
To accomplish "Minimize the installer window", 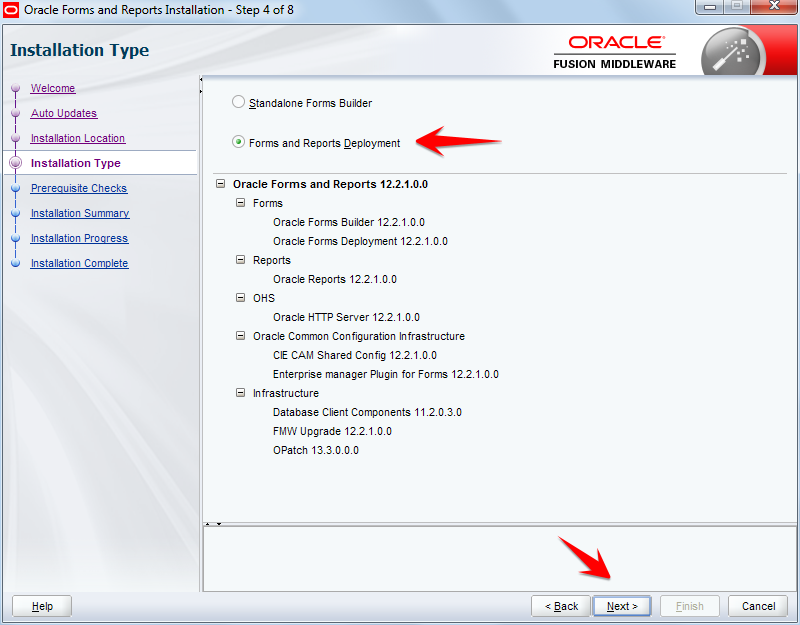I will [x=710, y=7].
